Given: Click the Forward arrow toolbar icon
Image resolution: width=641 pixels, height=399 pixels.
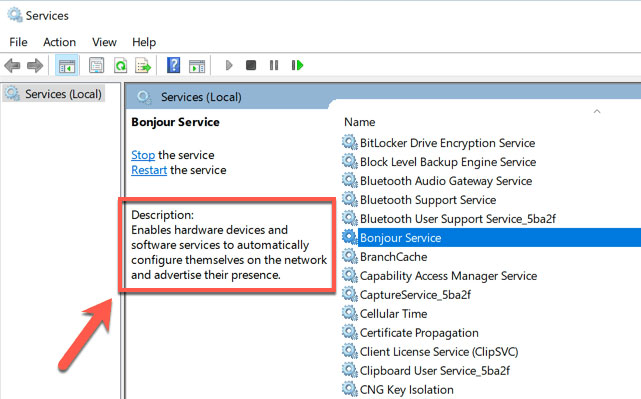Looking at the screenshot, I should click(x=35, y=65).
